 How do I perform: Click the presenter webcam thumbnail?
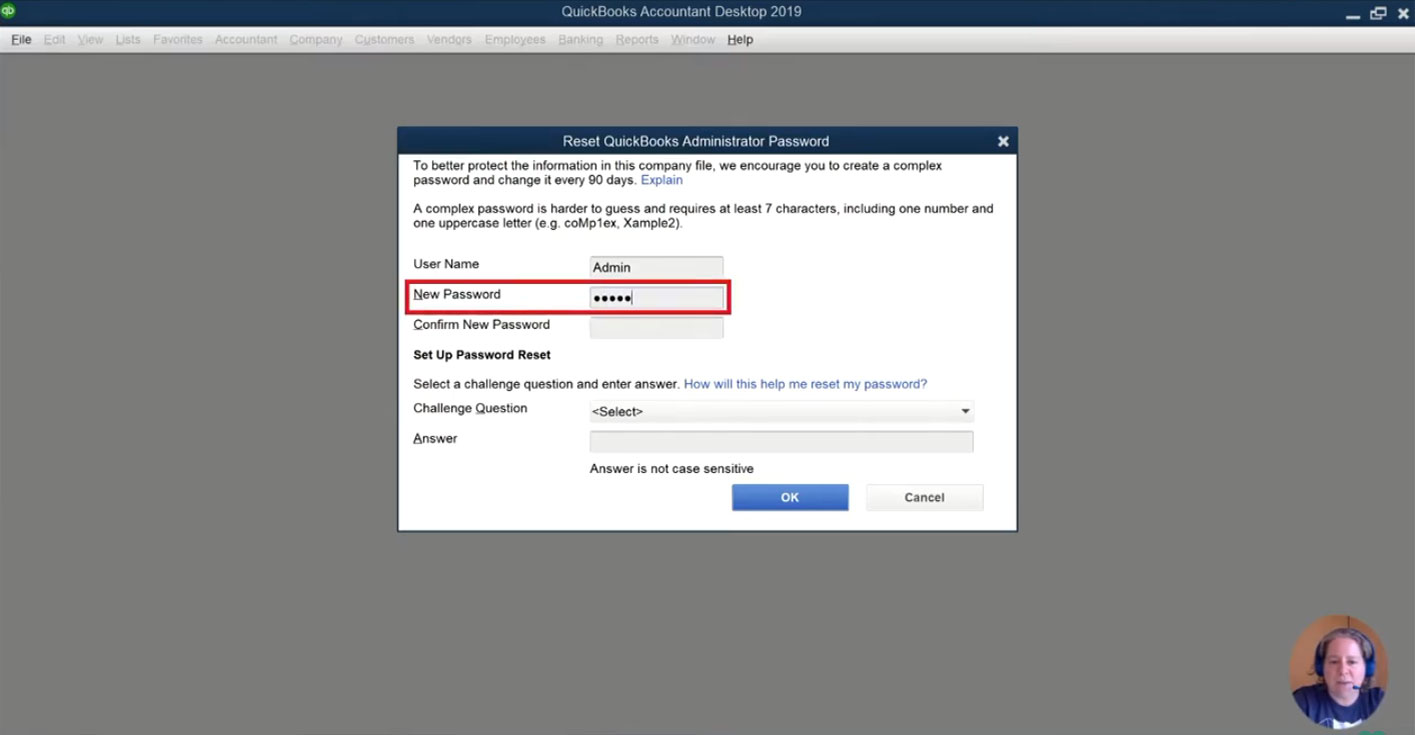[x=1338, y=671]
